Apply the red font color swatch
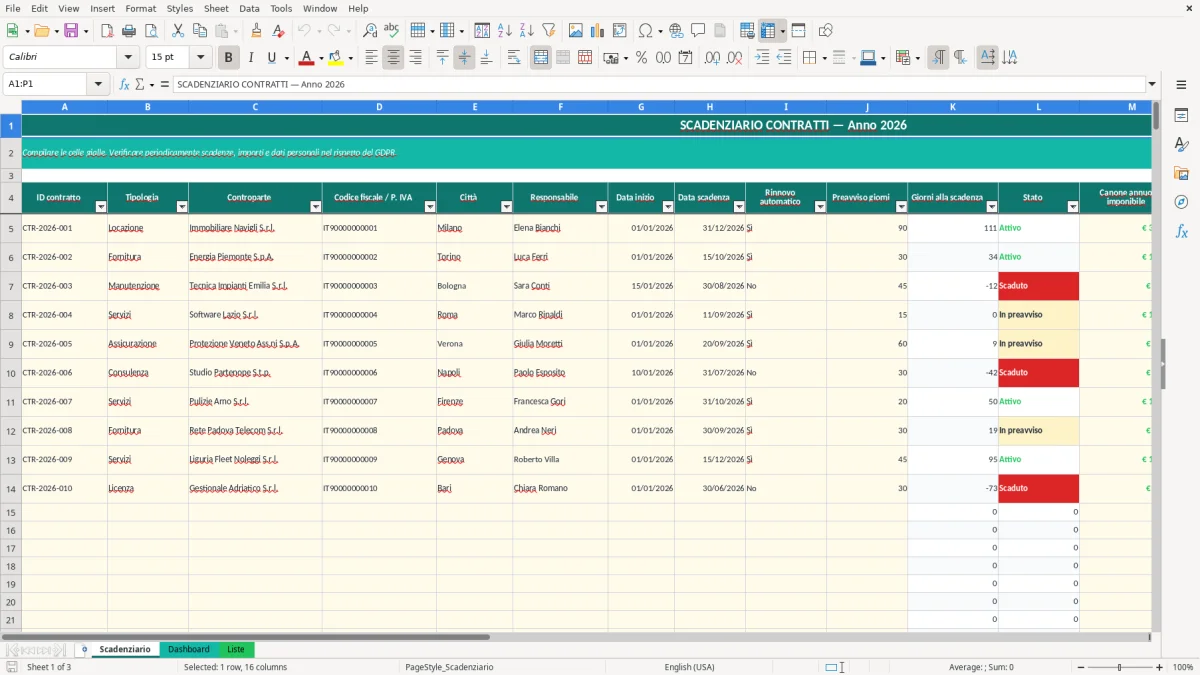Image resolution: width=1200 pixels, height=675 pixels. (x=307, y=58)
